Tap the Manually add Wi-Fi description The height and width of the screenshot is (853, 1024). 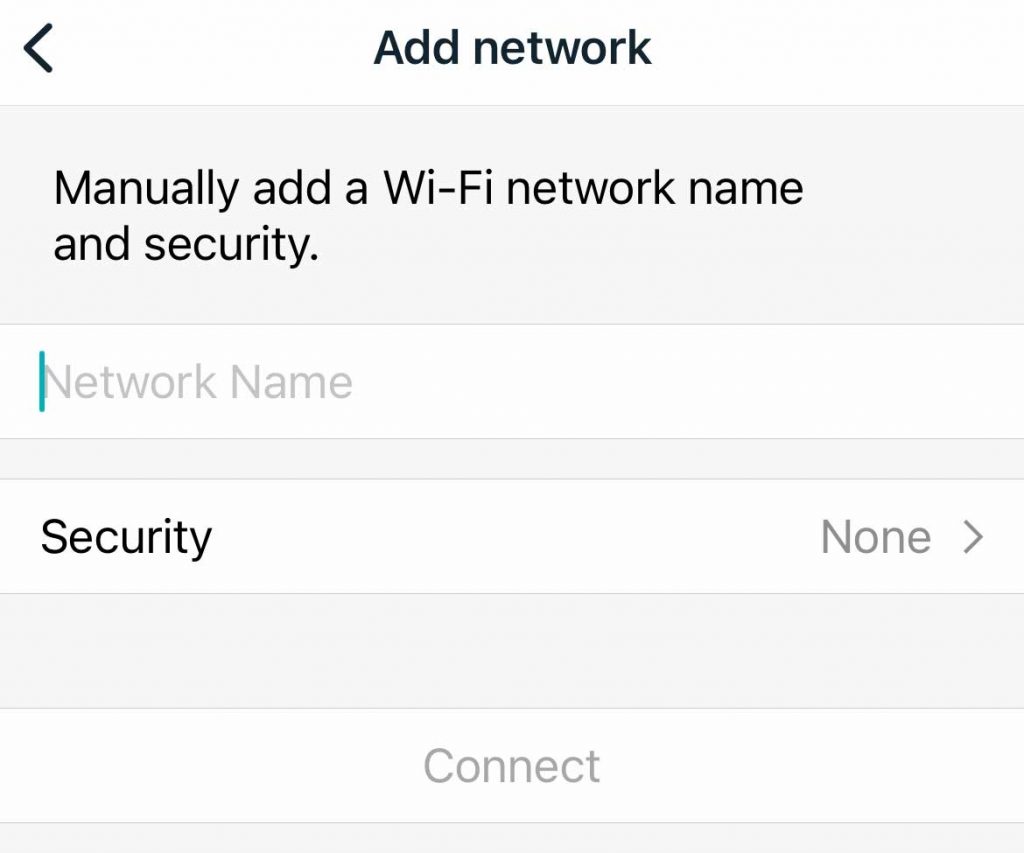(428, 188)
